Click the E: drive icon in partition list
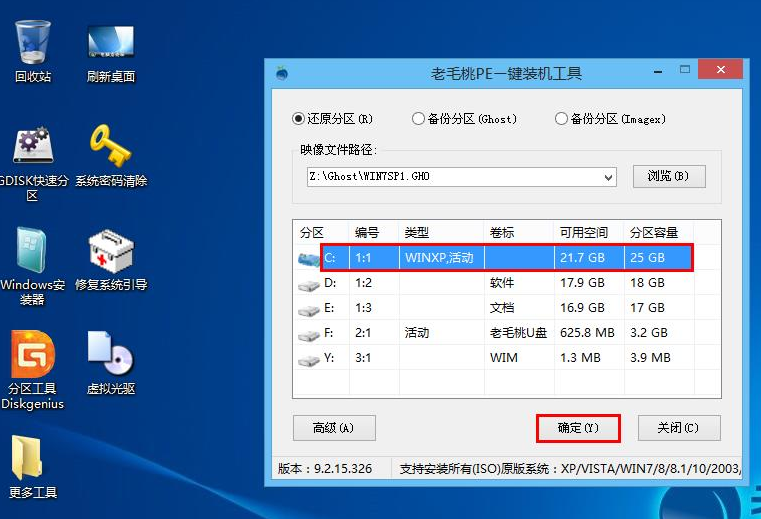Screen dimensions: 761x519 click(x=308, y=309)
